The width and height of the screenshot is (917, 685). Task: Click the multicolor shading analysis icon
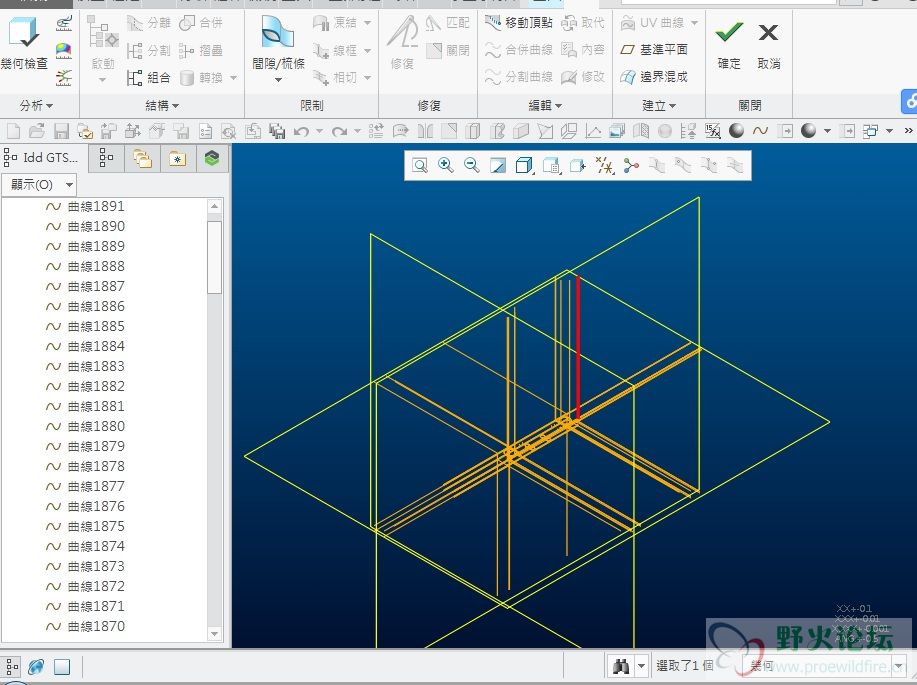click(x=64, y=50)
